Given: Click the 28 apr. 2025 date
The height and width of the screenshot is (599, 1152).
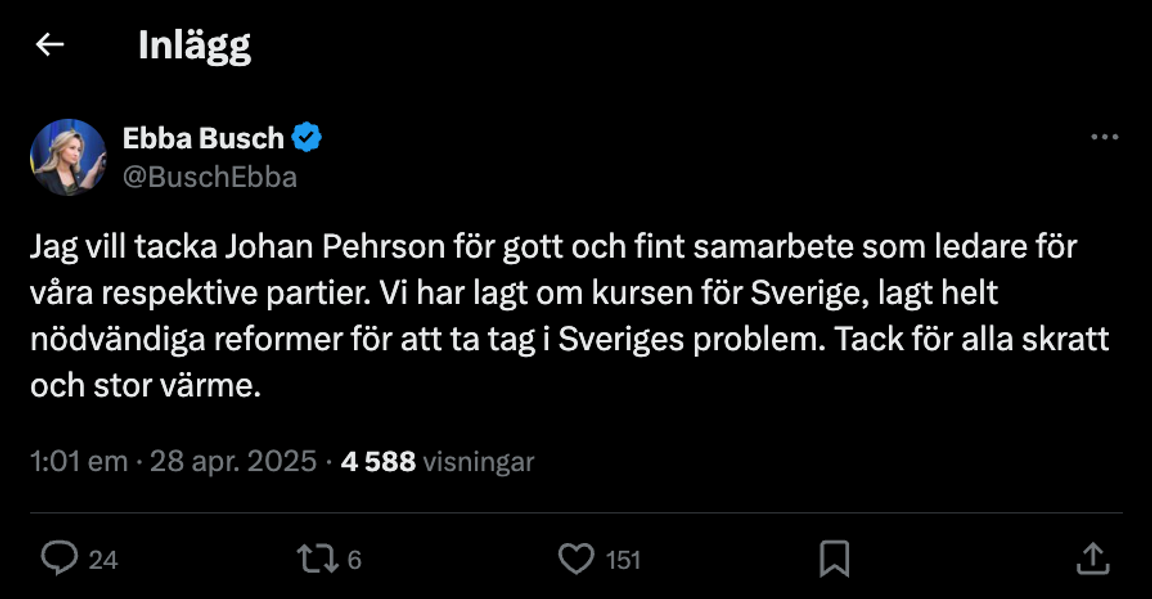Looking at the screenshot, I should (233, 461).
